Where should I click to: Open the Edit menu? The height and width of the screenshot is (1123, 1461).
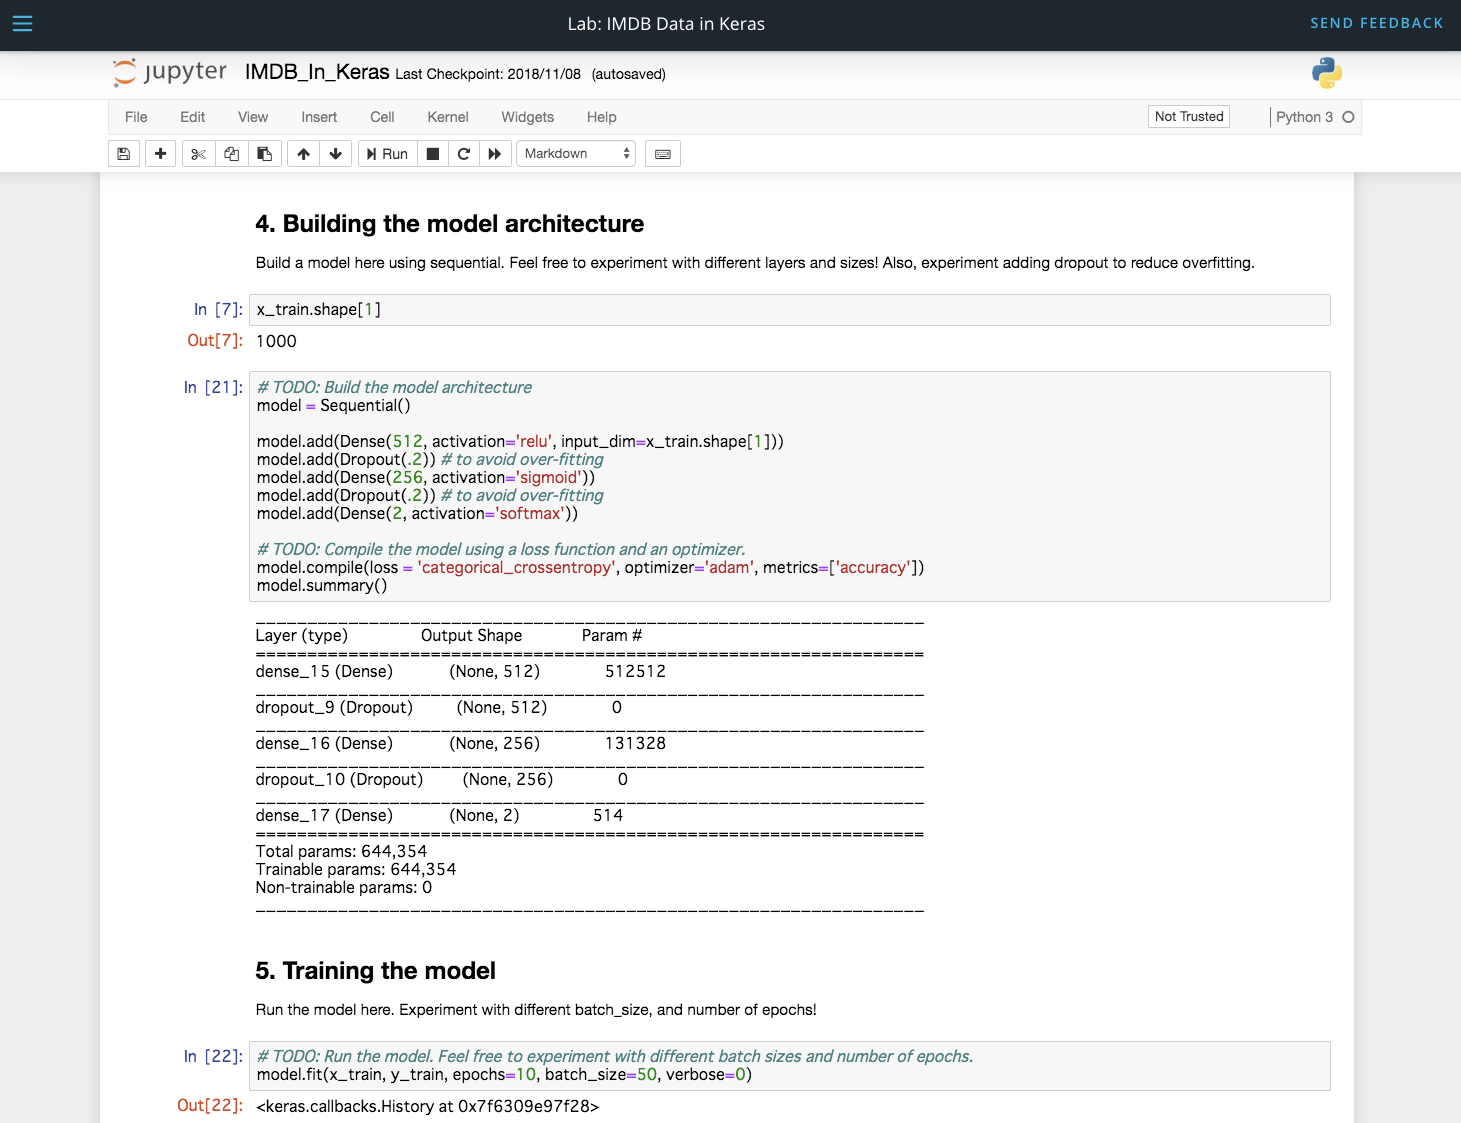pos(192,117)
